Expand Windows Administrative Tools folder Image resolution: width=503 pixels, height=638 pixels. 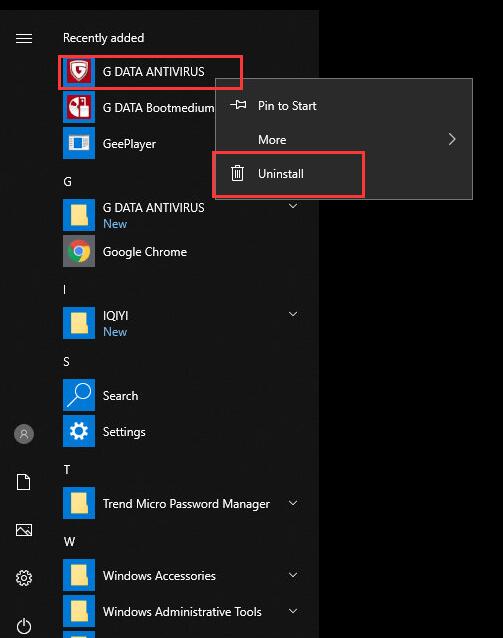pyautogui.click(x=293, y=611)
